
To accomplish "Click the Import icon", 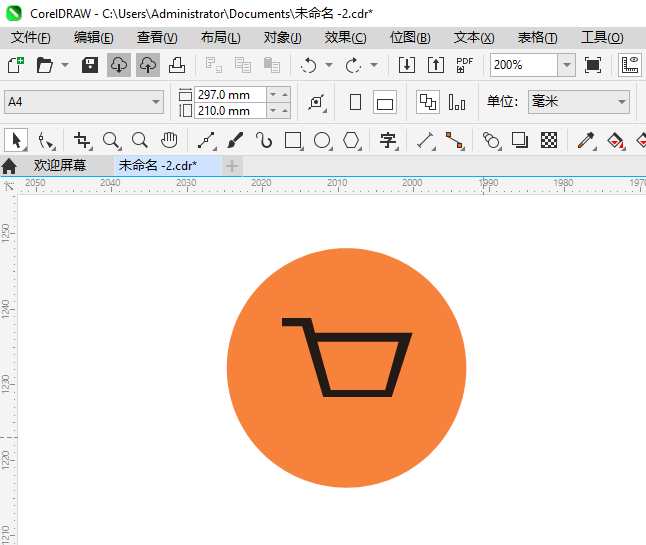I will coord(407,65).
